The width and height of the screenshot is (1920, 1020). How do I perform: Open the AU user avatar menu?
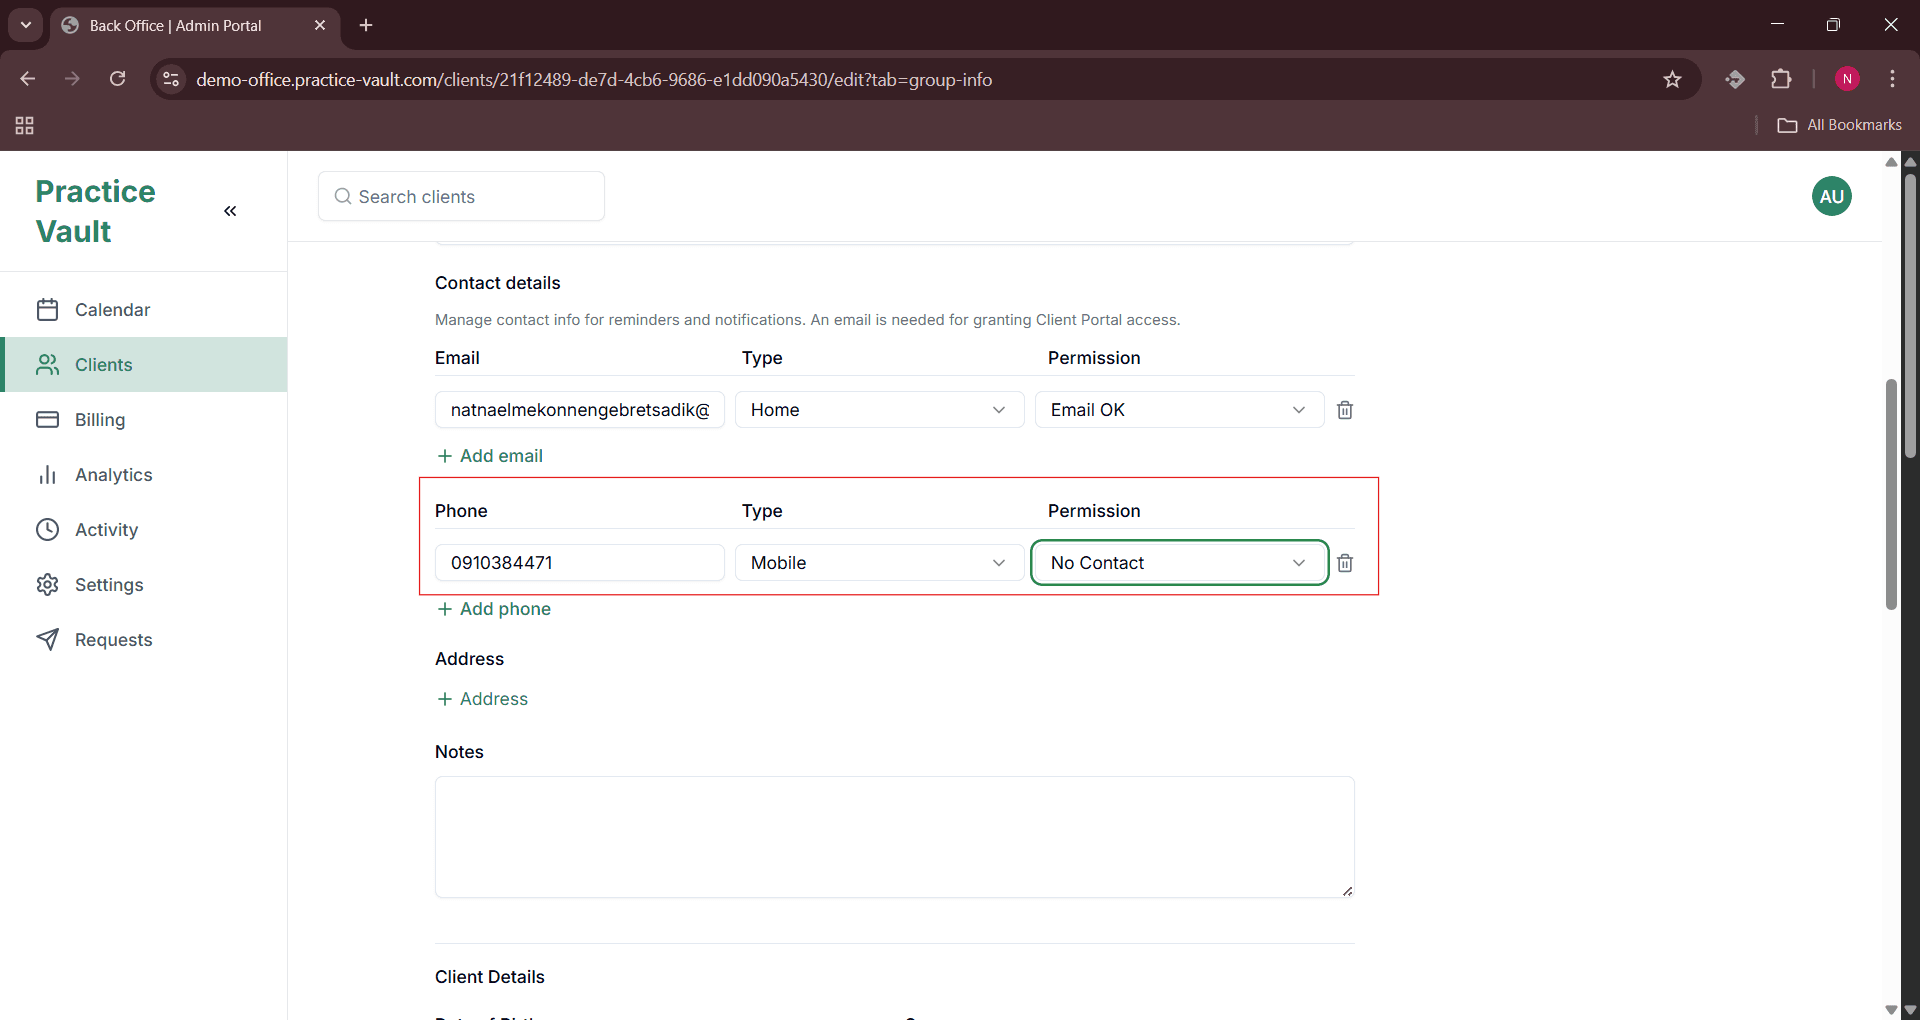(1832, 196)
